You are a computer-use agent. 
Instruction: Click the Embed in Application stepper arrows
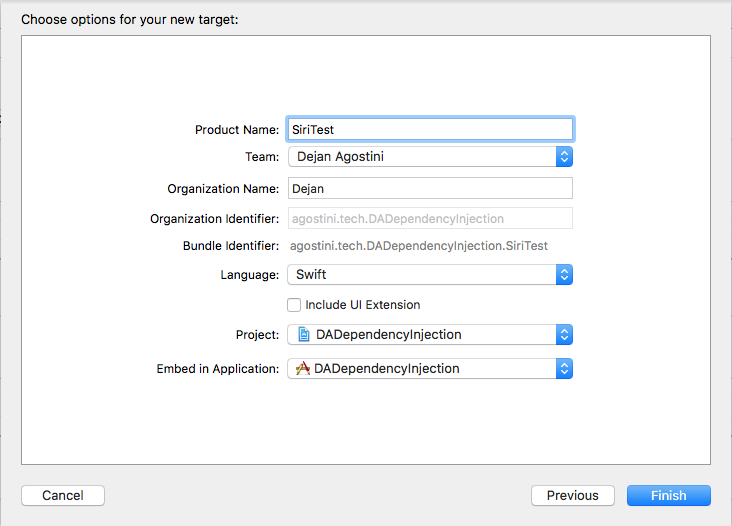point(564,369)
